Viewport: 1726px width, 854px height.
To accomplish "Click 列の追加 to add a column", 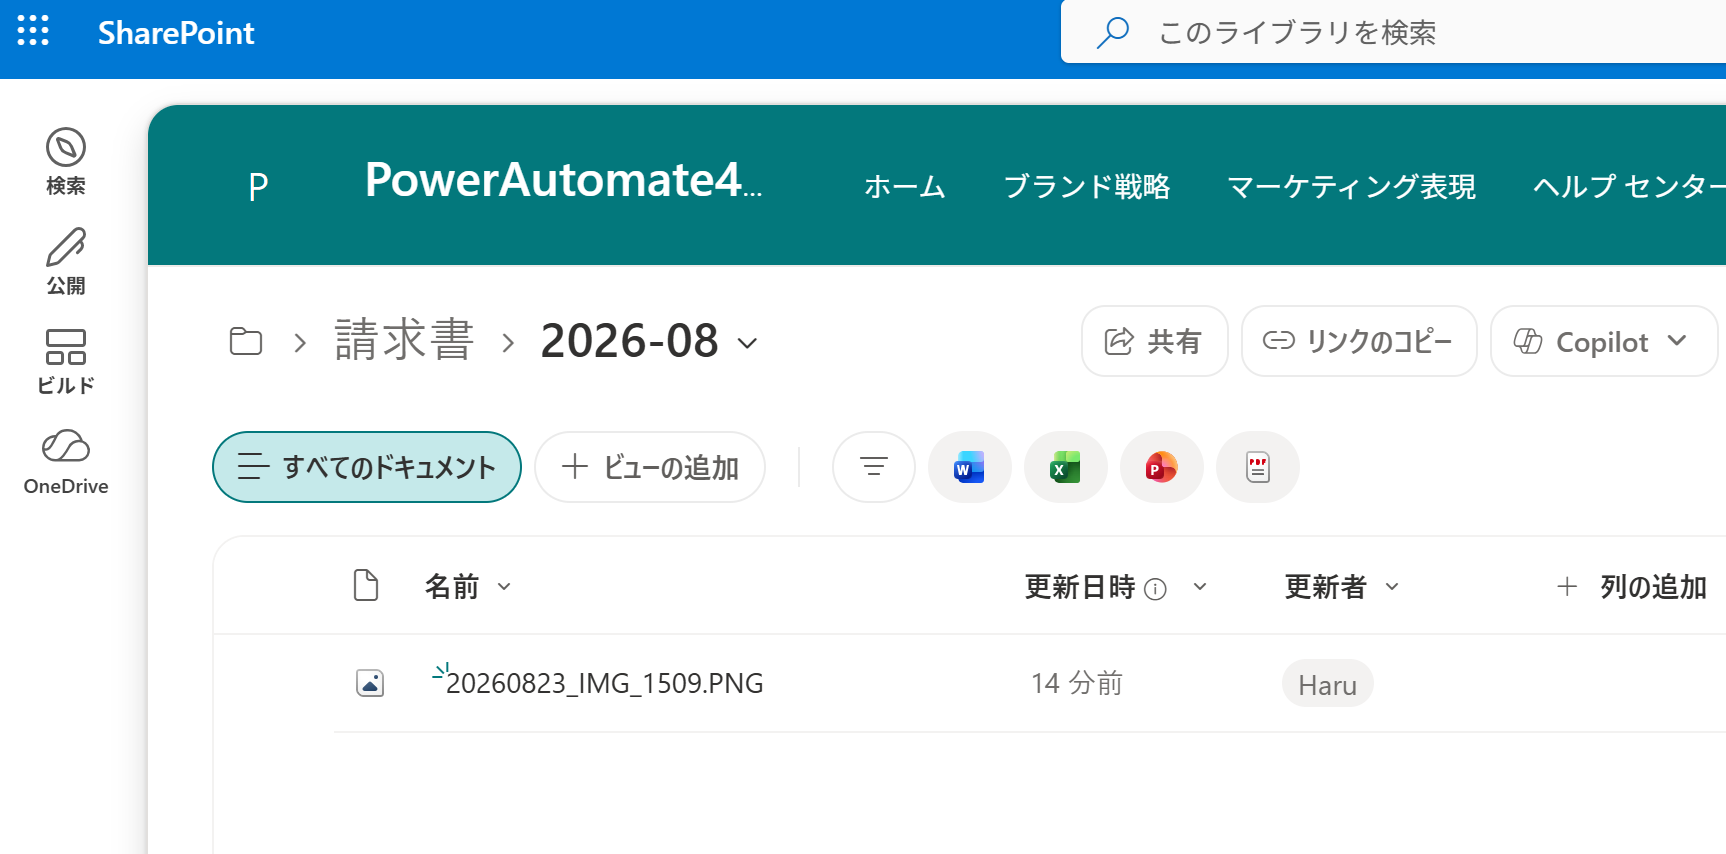I will pyautogui.click(x=1631, y=587).
